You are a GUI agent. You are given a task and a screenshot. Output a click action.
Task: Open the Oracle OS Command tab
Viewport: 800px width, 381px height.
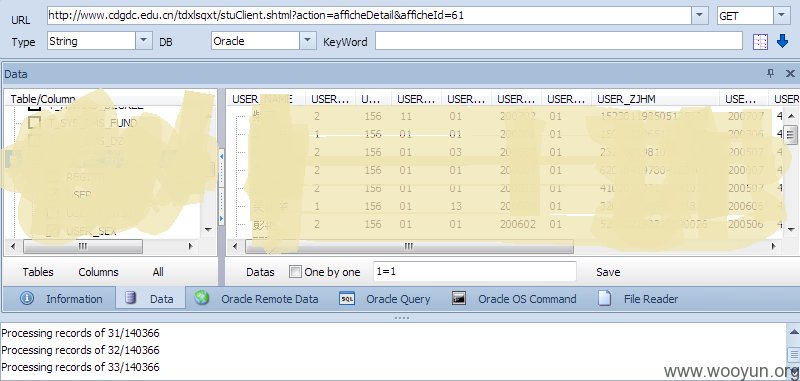[x=514, y=299]
